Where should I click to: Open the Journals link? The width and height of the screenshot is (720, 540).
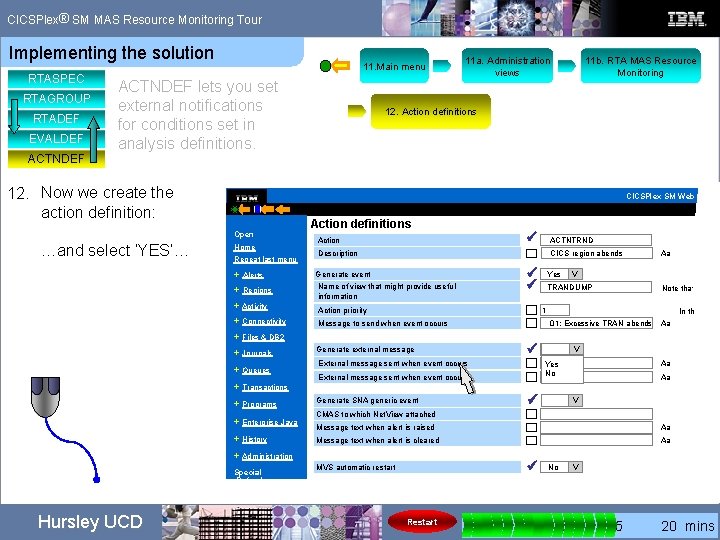click(257, 353)
